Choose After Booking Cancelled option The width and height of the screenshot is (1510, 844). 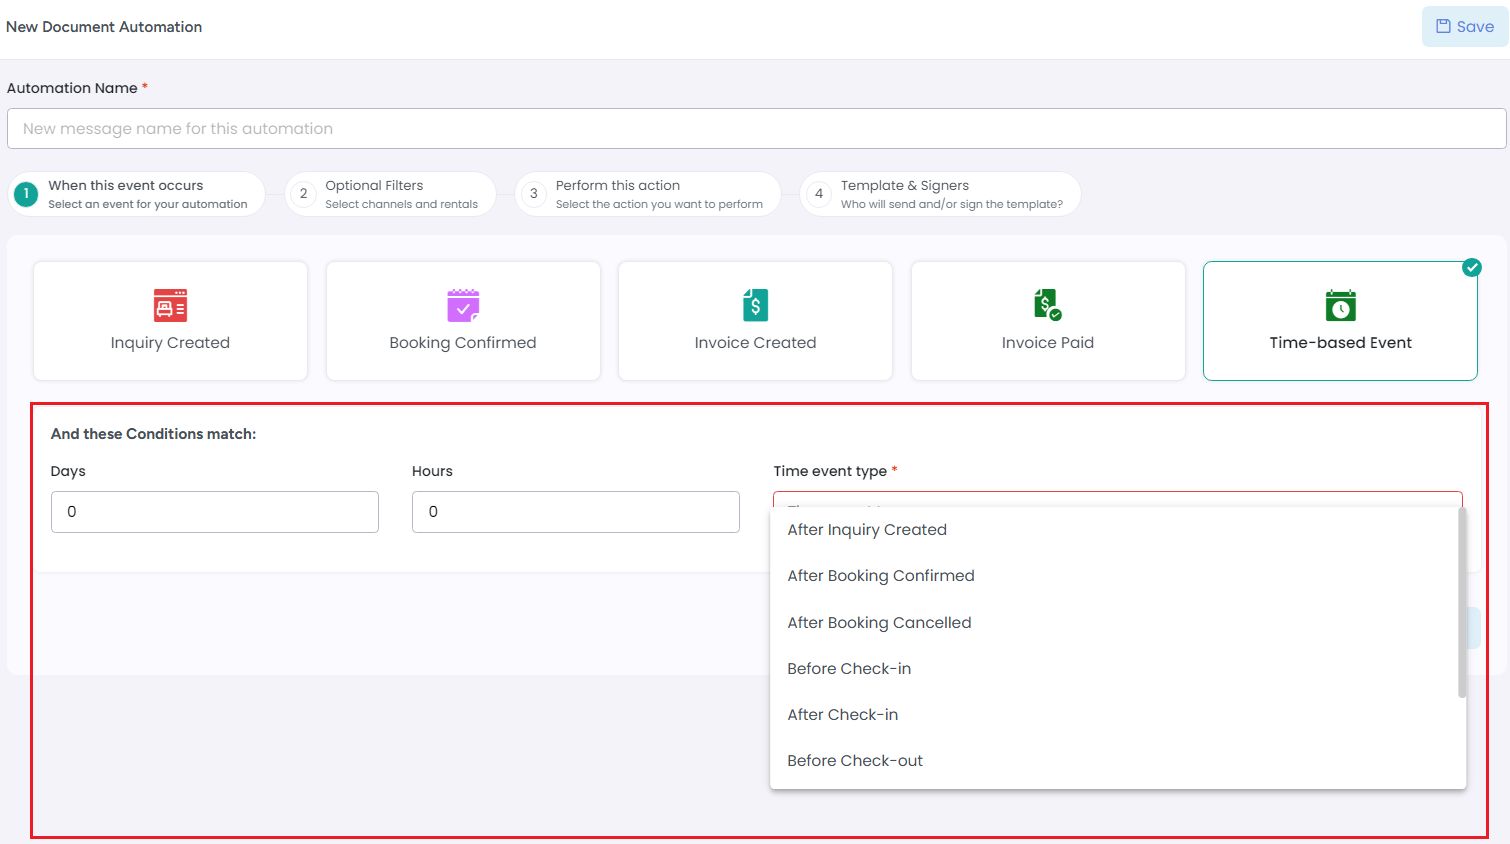point(1114,623)
